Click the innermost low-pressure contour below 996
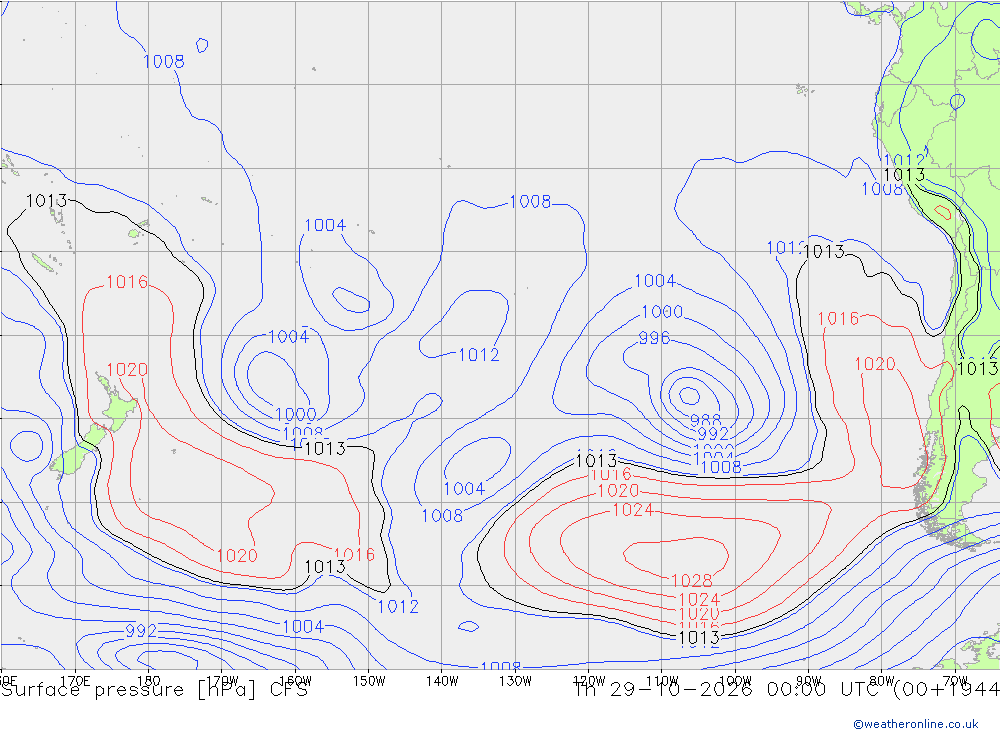1000x733 pixels. point(689,396)
